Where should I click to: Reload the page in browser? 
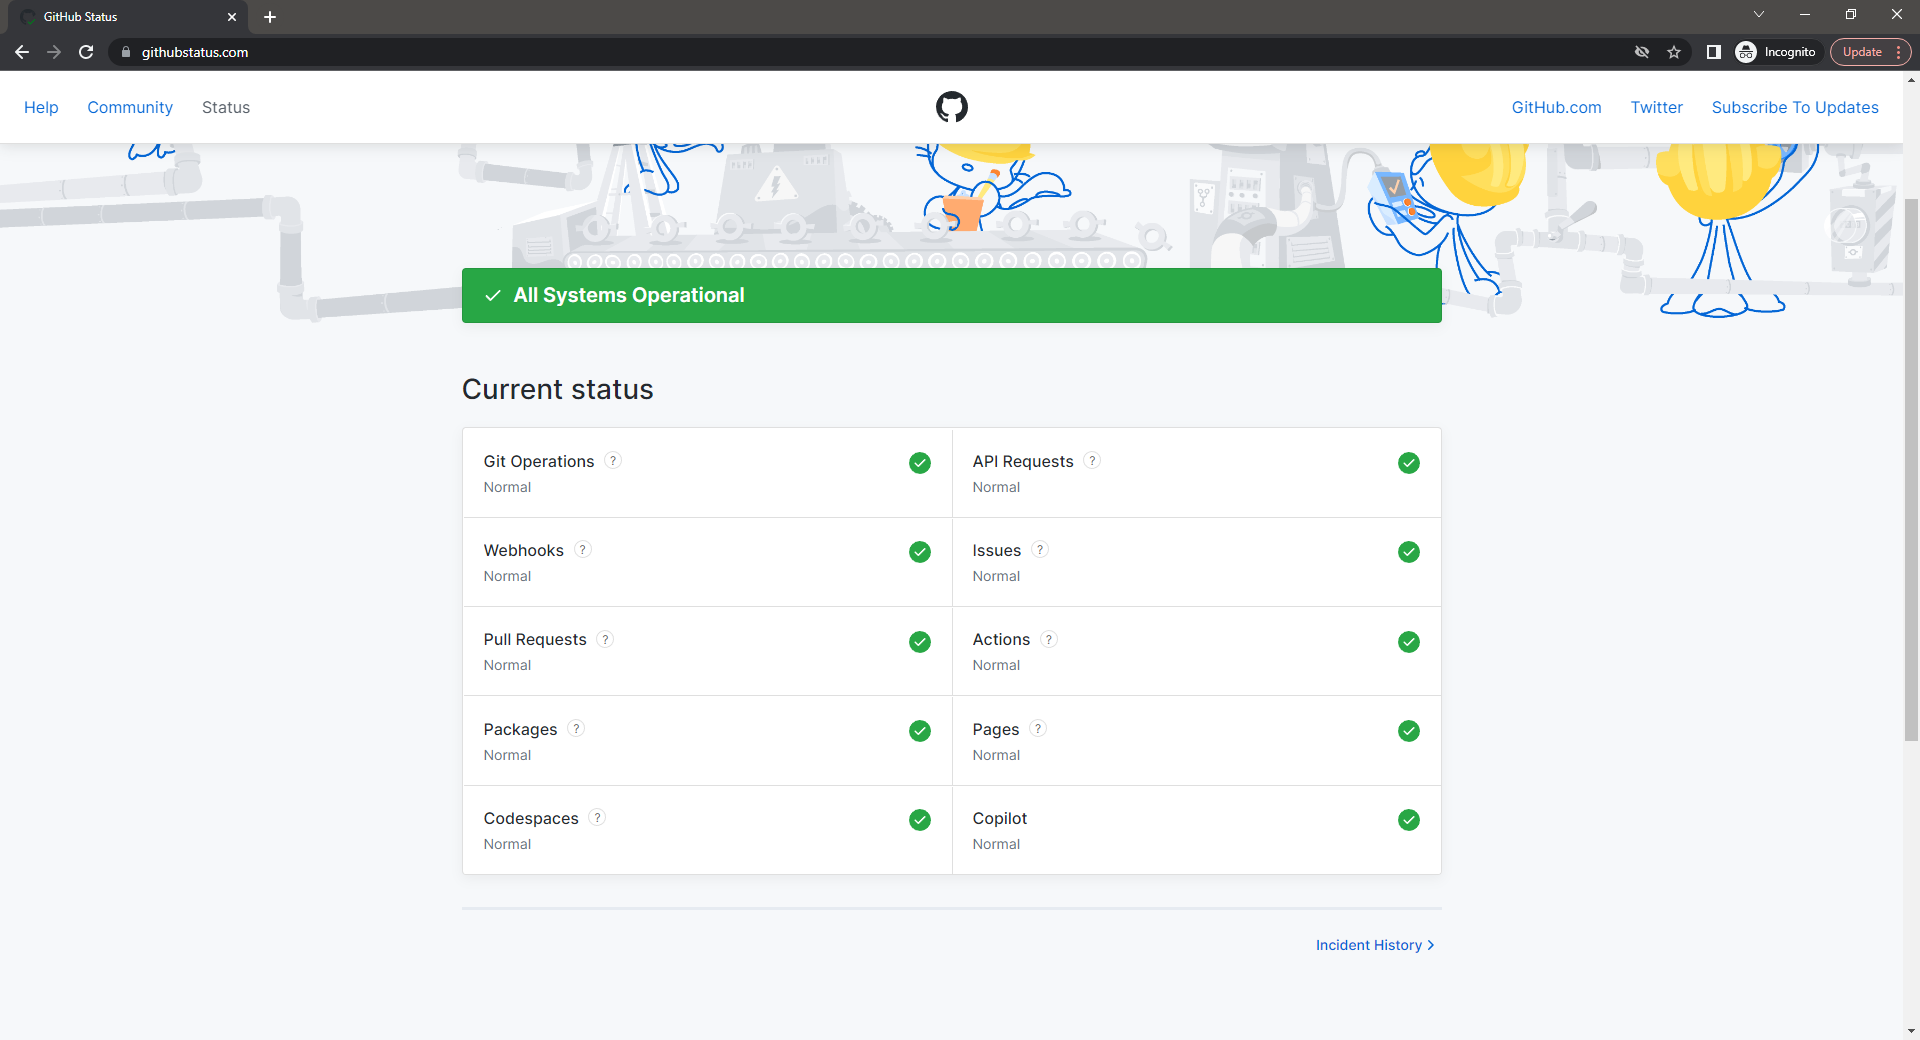tap(86, 52)
